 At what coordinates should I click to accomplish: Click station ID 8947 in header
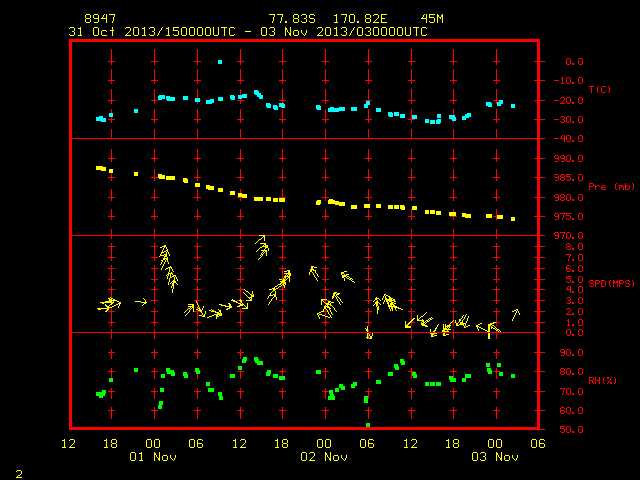tap(100, 19)
